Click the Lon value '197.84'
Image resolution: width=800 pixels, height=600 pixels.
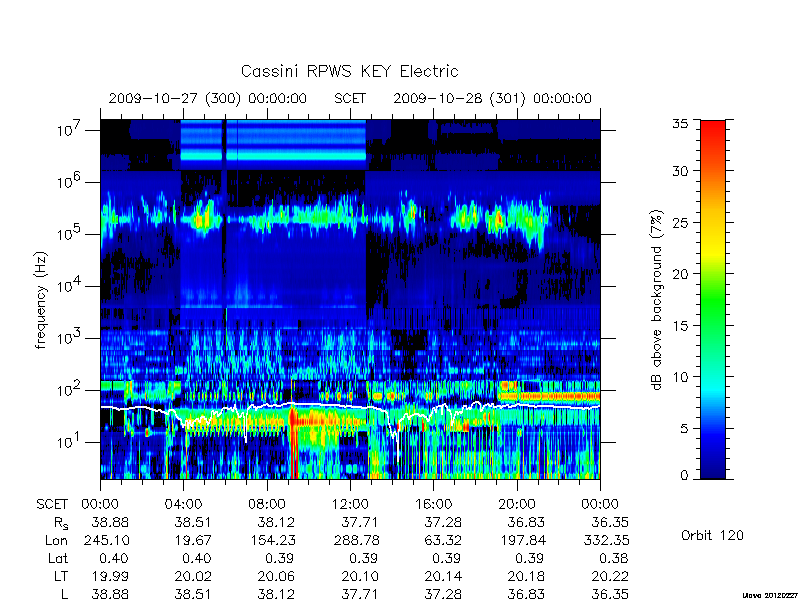[x=523, y=540]
